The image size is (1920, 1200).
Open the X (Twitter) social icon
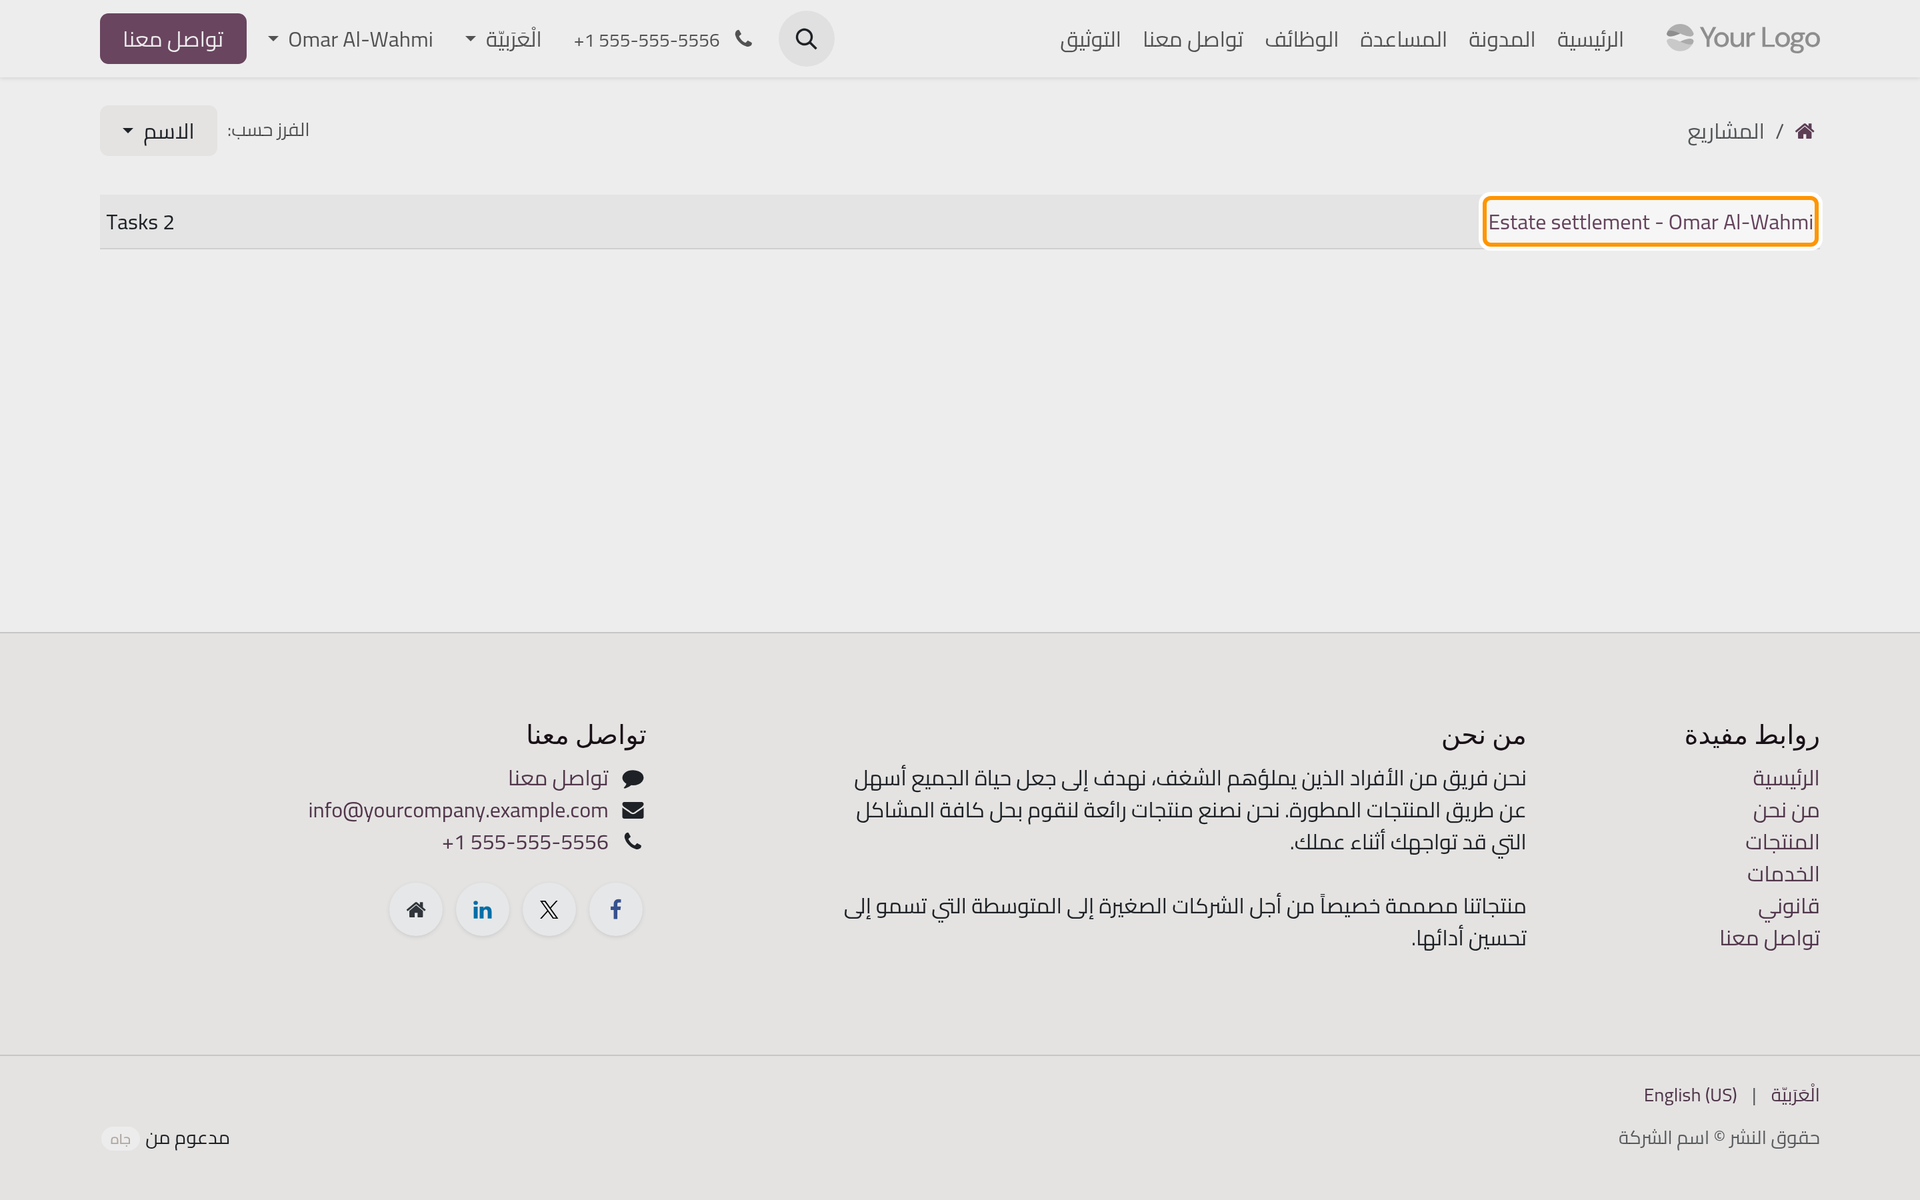click(549, 909)
